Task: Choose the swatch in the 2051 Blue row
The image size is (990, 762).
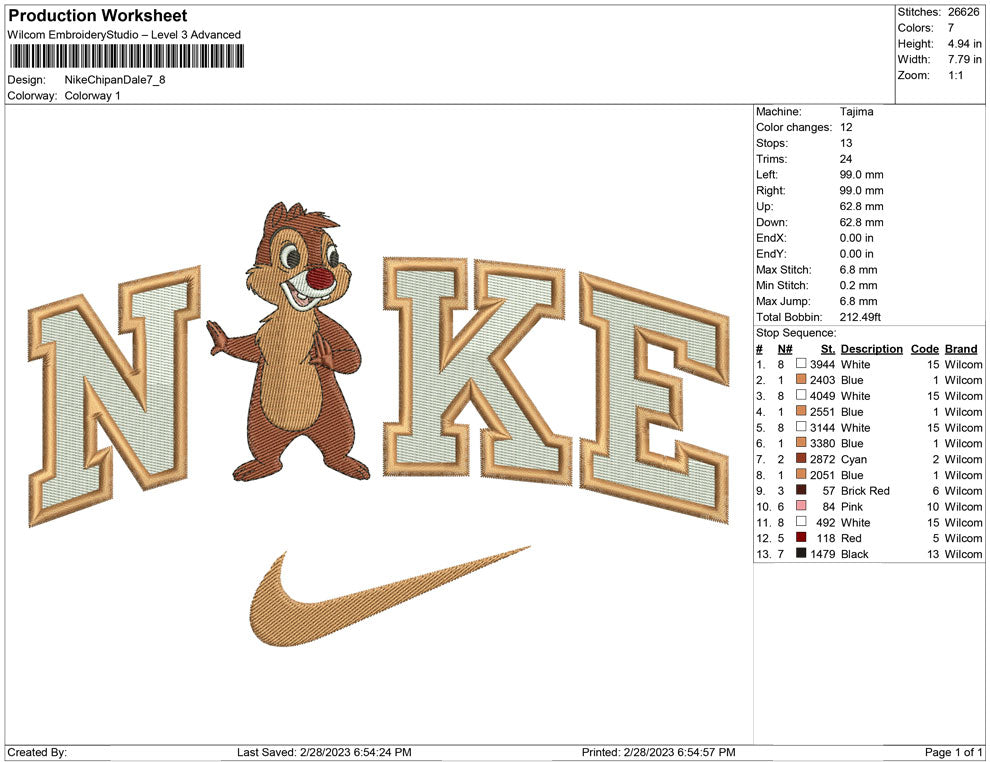Action: pos(801,474)
